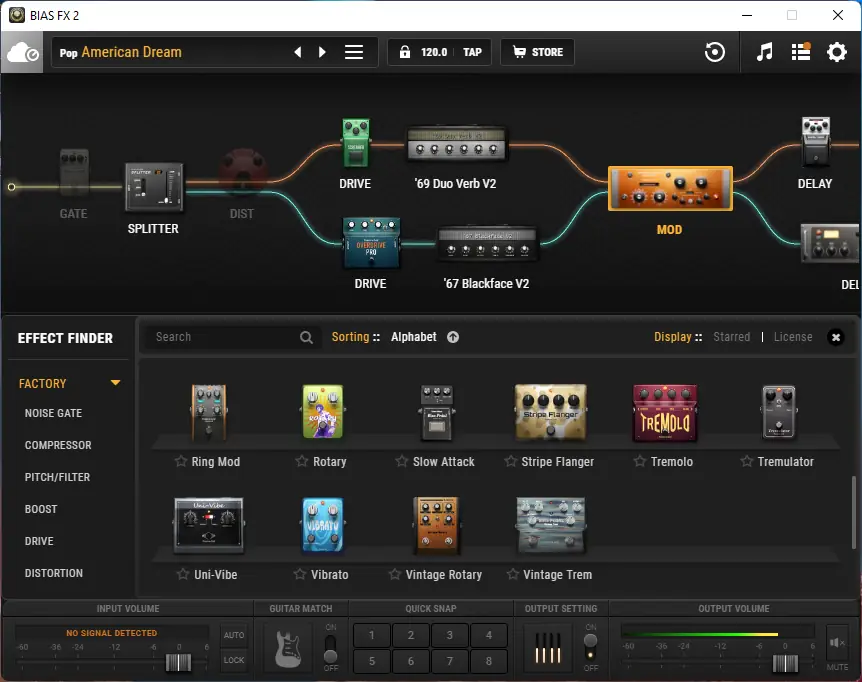Click the input volume slider handle

(178, 662)
